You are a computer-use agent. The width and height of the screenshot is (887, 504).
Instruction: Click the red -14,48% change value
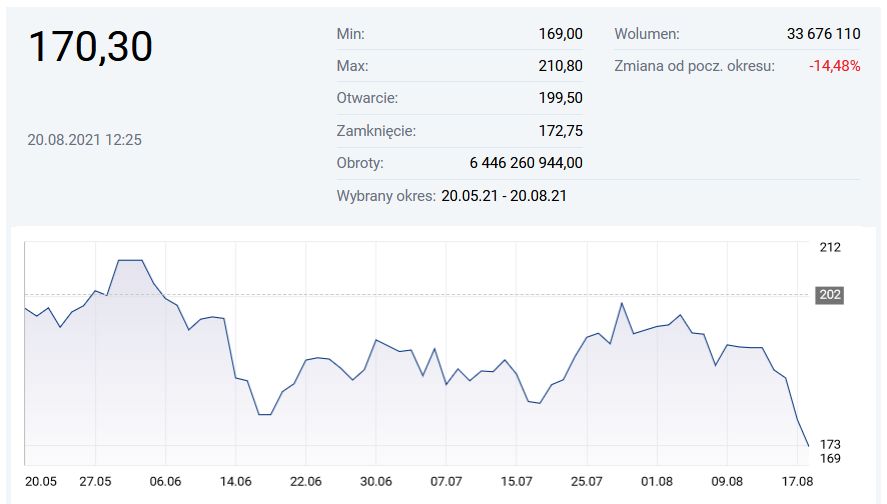point(835,66)
